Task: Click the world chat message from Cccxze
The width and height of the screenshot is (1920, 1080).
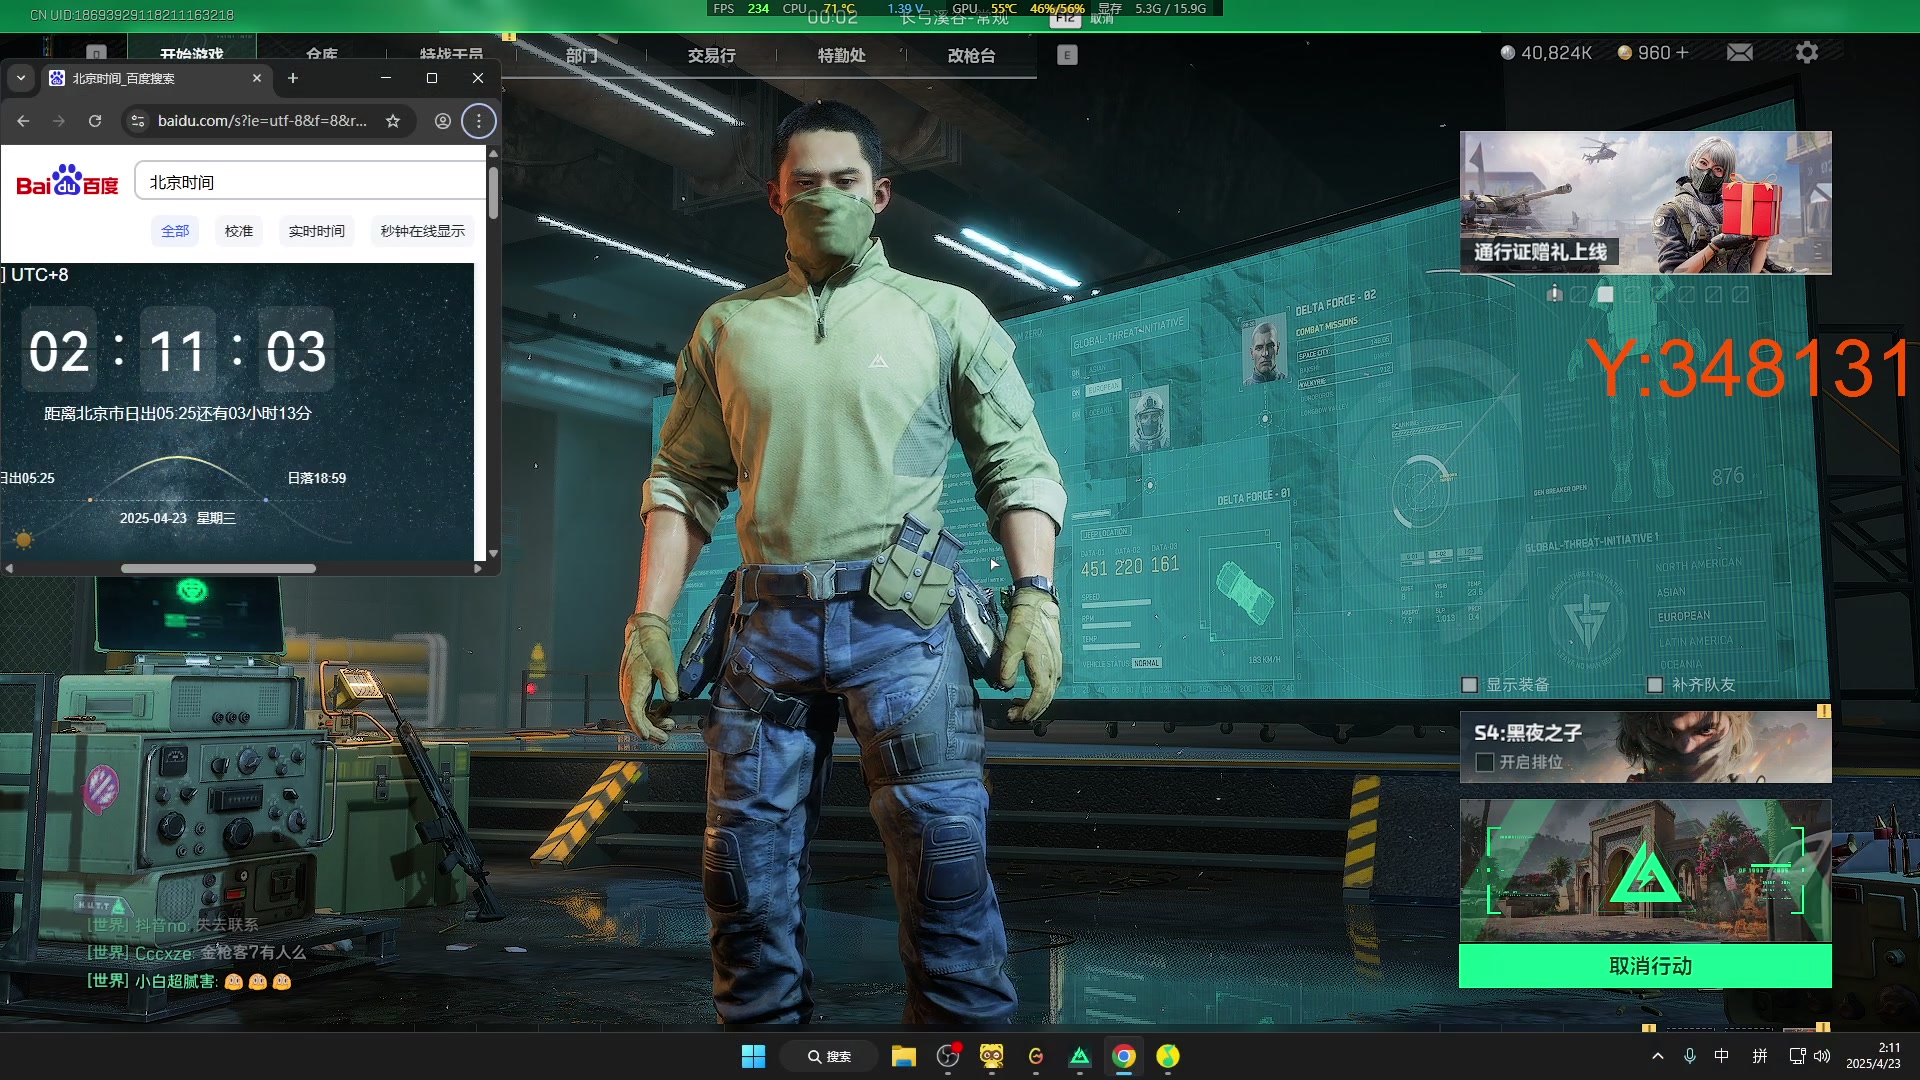Action: tap(197, 953)
